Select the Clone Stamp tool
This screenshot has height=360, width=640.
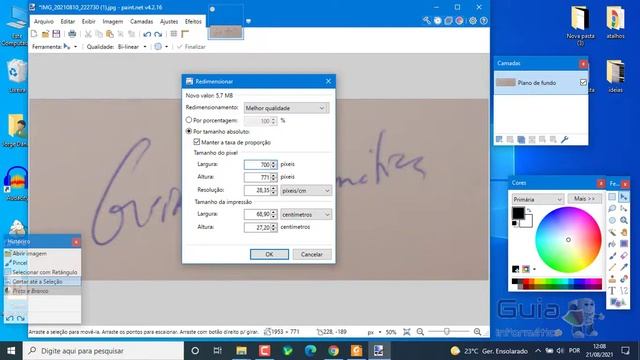pos(612,279)
